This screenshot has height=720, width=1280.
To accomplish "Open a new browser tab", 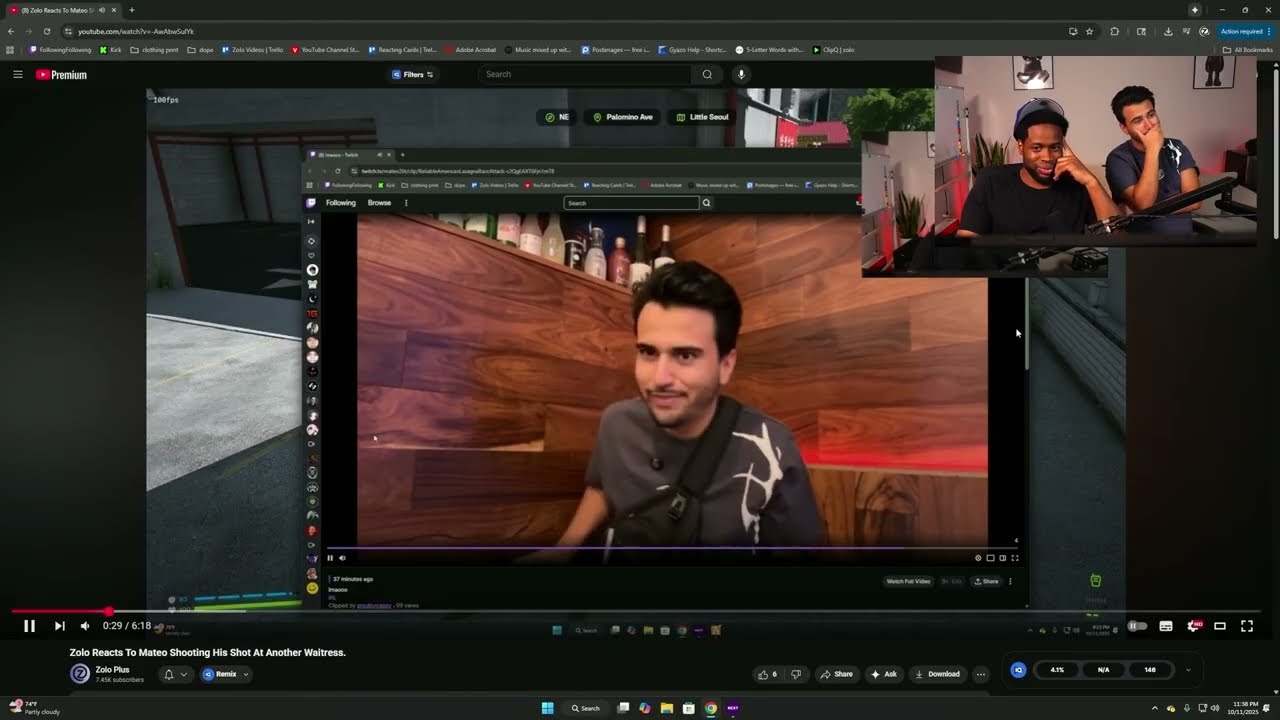I will click(131, 10).
